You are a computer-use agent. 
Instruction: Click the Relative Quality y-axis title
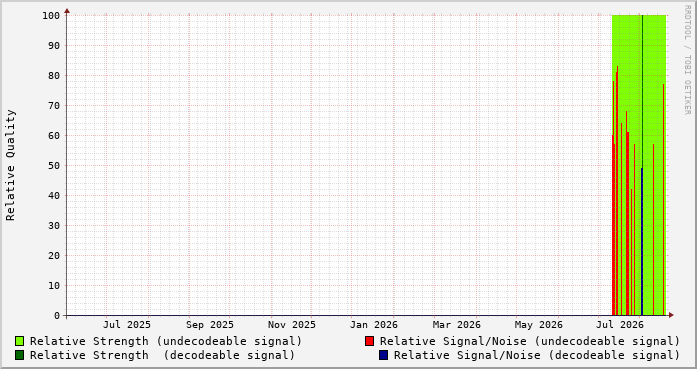11,165
